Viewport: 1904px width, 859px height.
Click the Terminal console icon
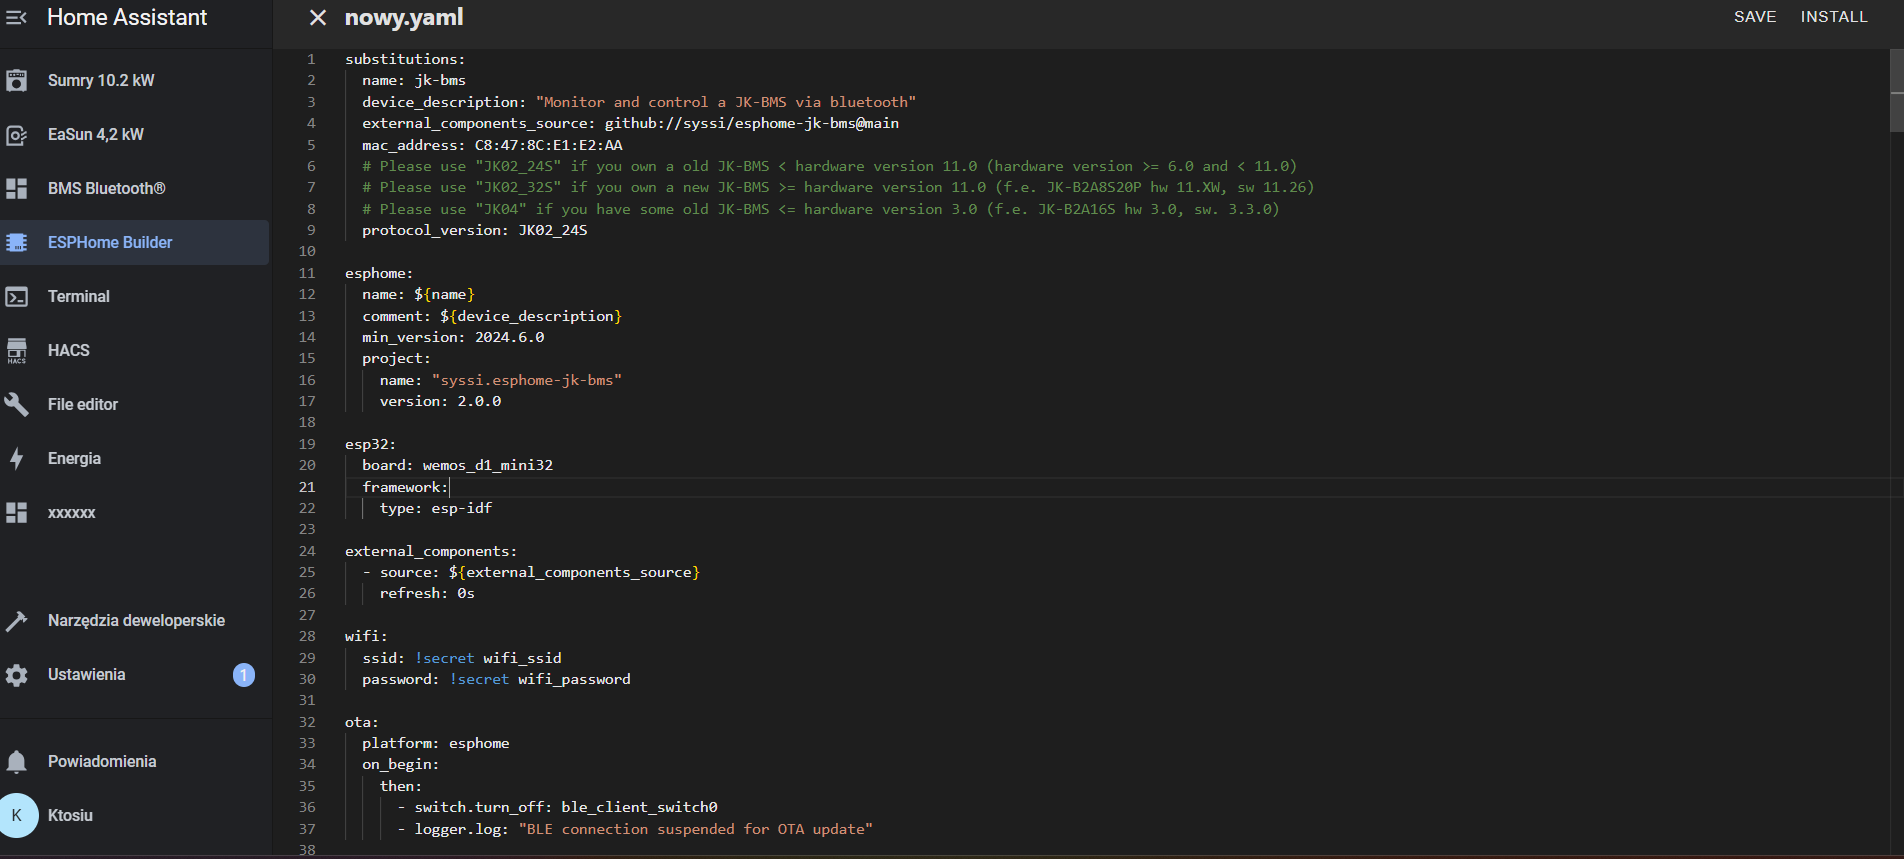(16, 296)
